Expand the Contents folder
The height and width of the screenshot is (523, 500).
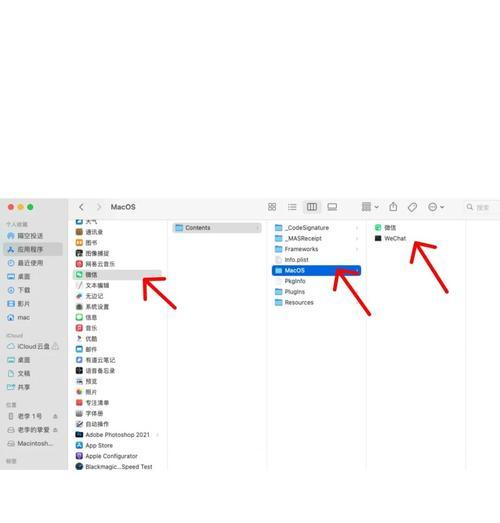click(x=217, y=227)
